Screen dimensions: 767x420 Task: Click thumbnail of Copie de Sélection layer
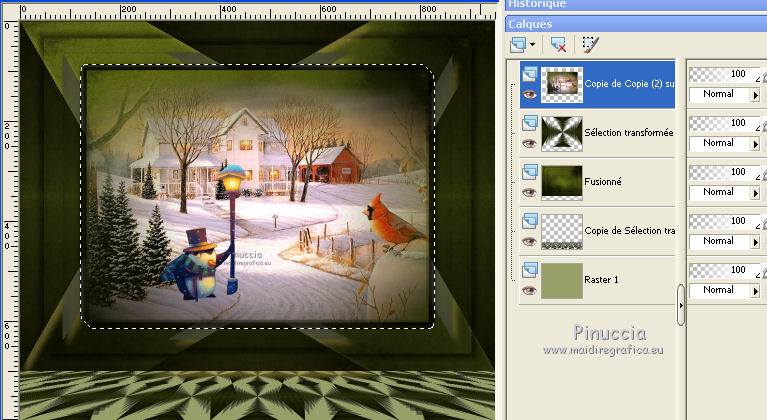click(x=562, y=231)
